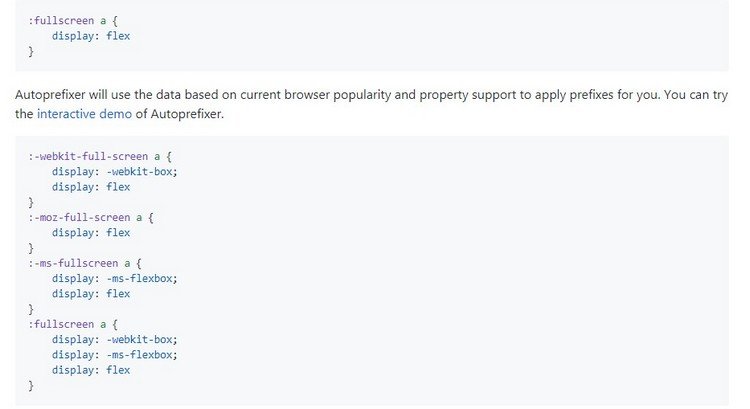Click "display: flex" under the :-webkit-full-screen rule
This screenshot has height=409, width=750.
91,186
